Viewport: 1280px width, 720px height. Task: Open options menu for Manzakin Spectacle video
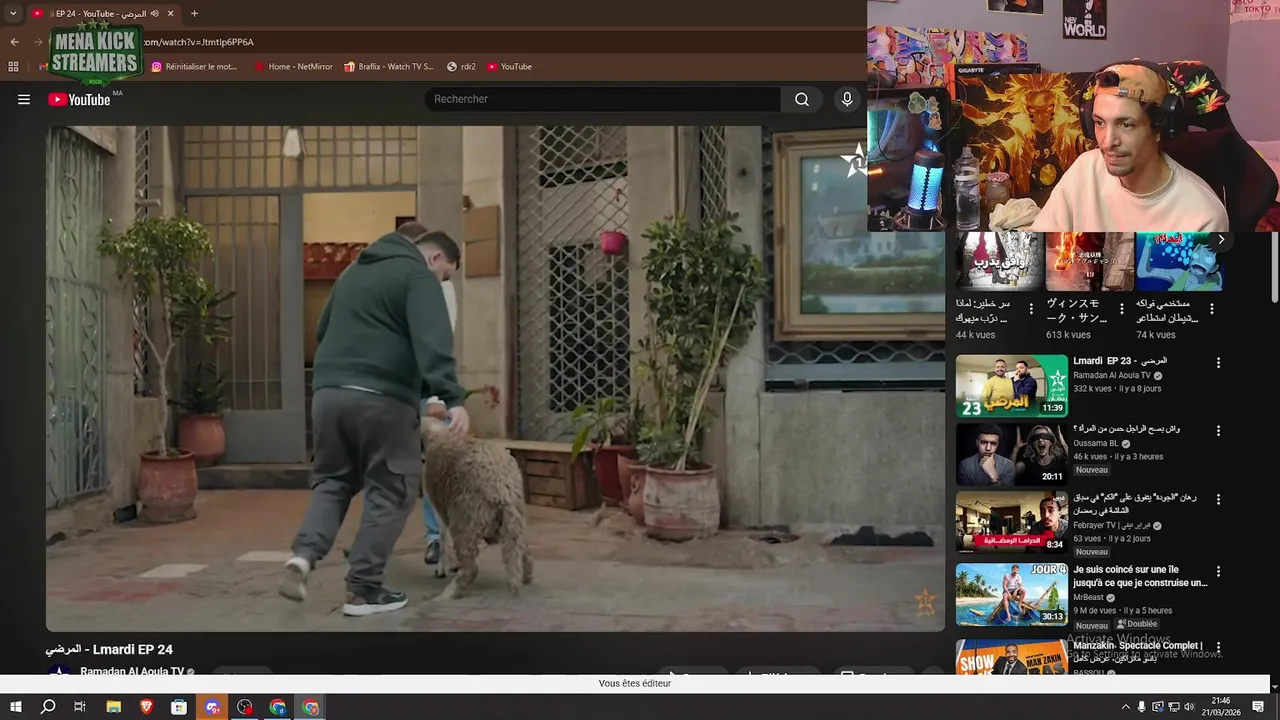pos(1218,648)
